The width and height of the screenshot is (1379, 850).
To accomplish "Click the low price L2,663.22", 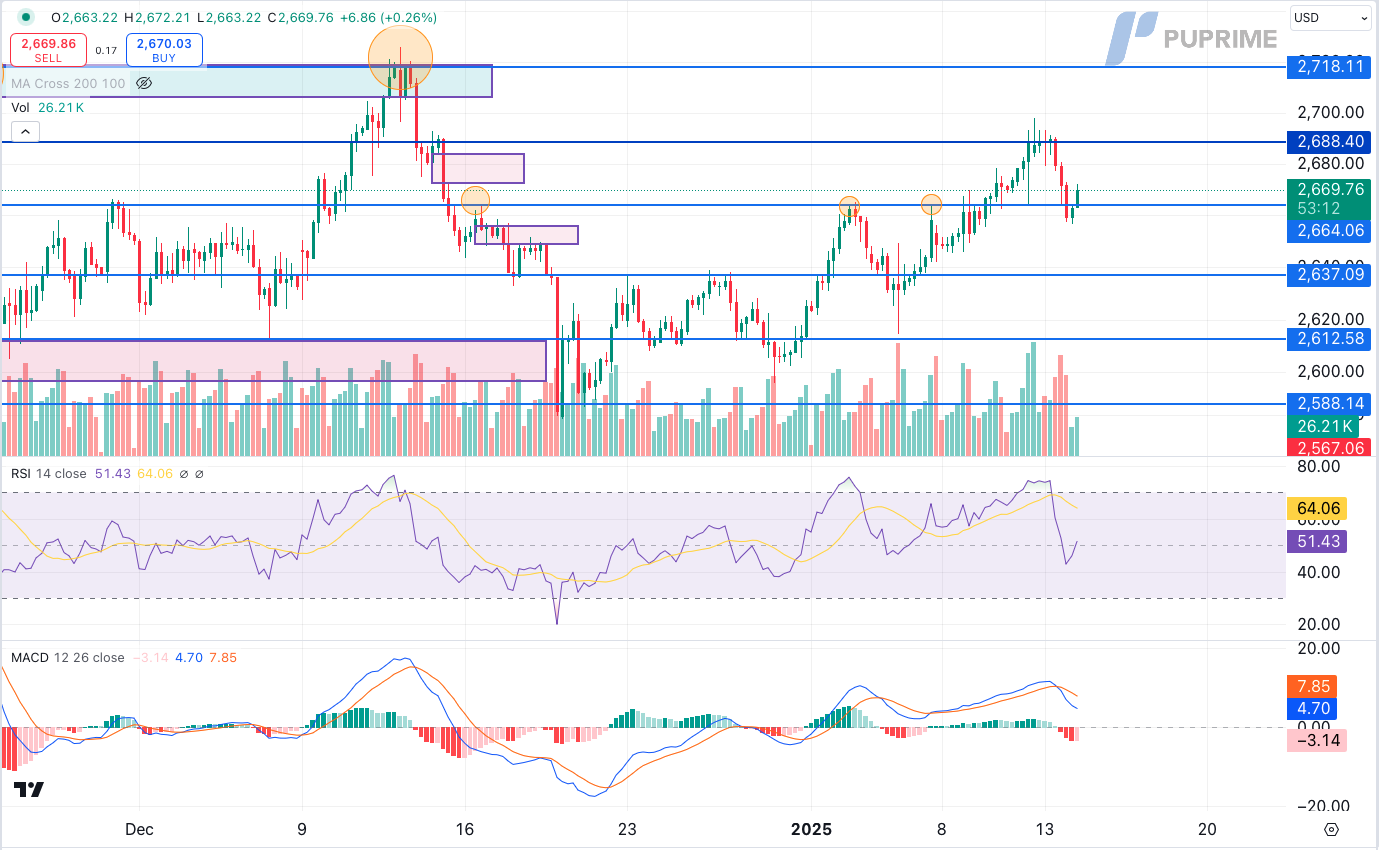I will (228, 17).
